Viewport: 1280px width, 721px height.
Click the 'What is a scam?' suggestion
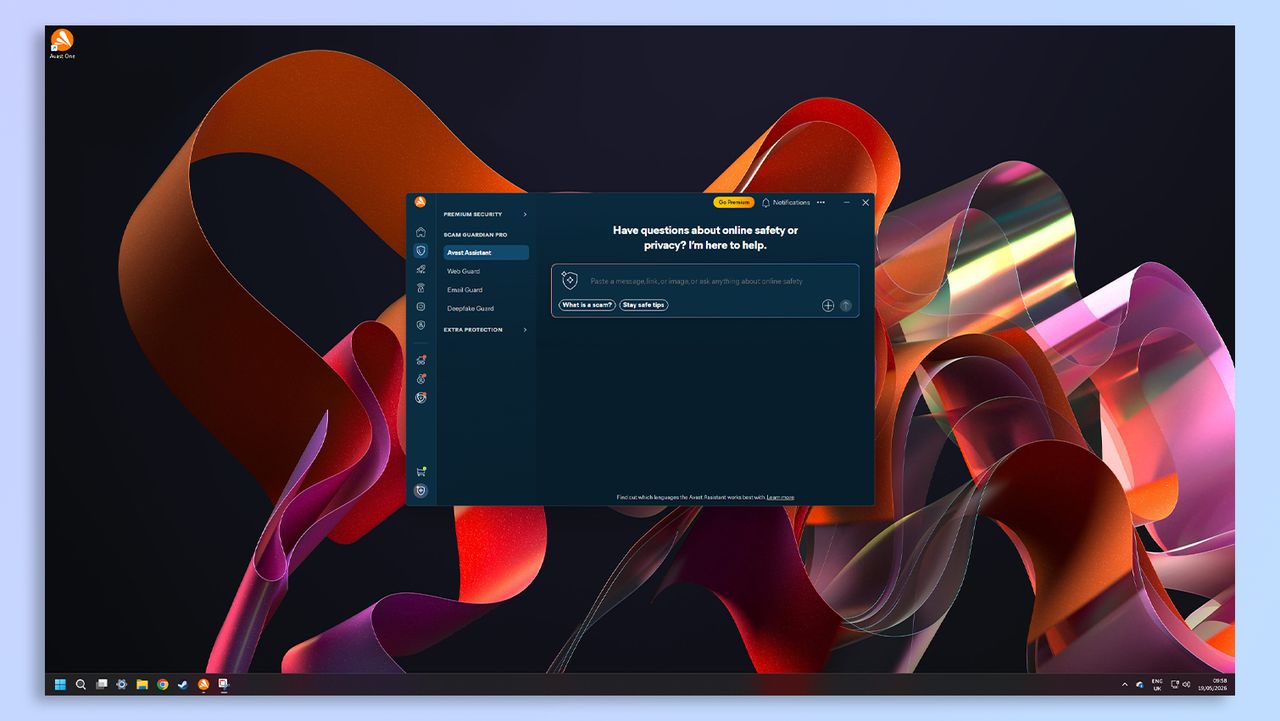(587, 305)
